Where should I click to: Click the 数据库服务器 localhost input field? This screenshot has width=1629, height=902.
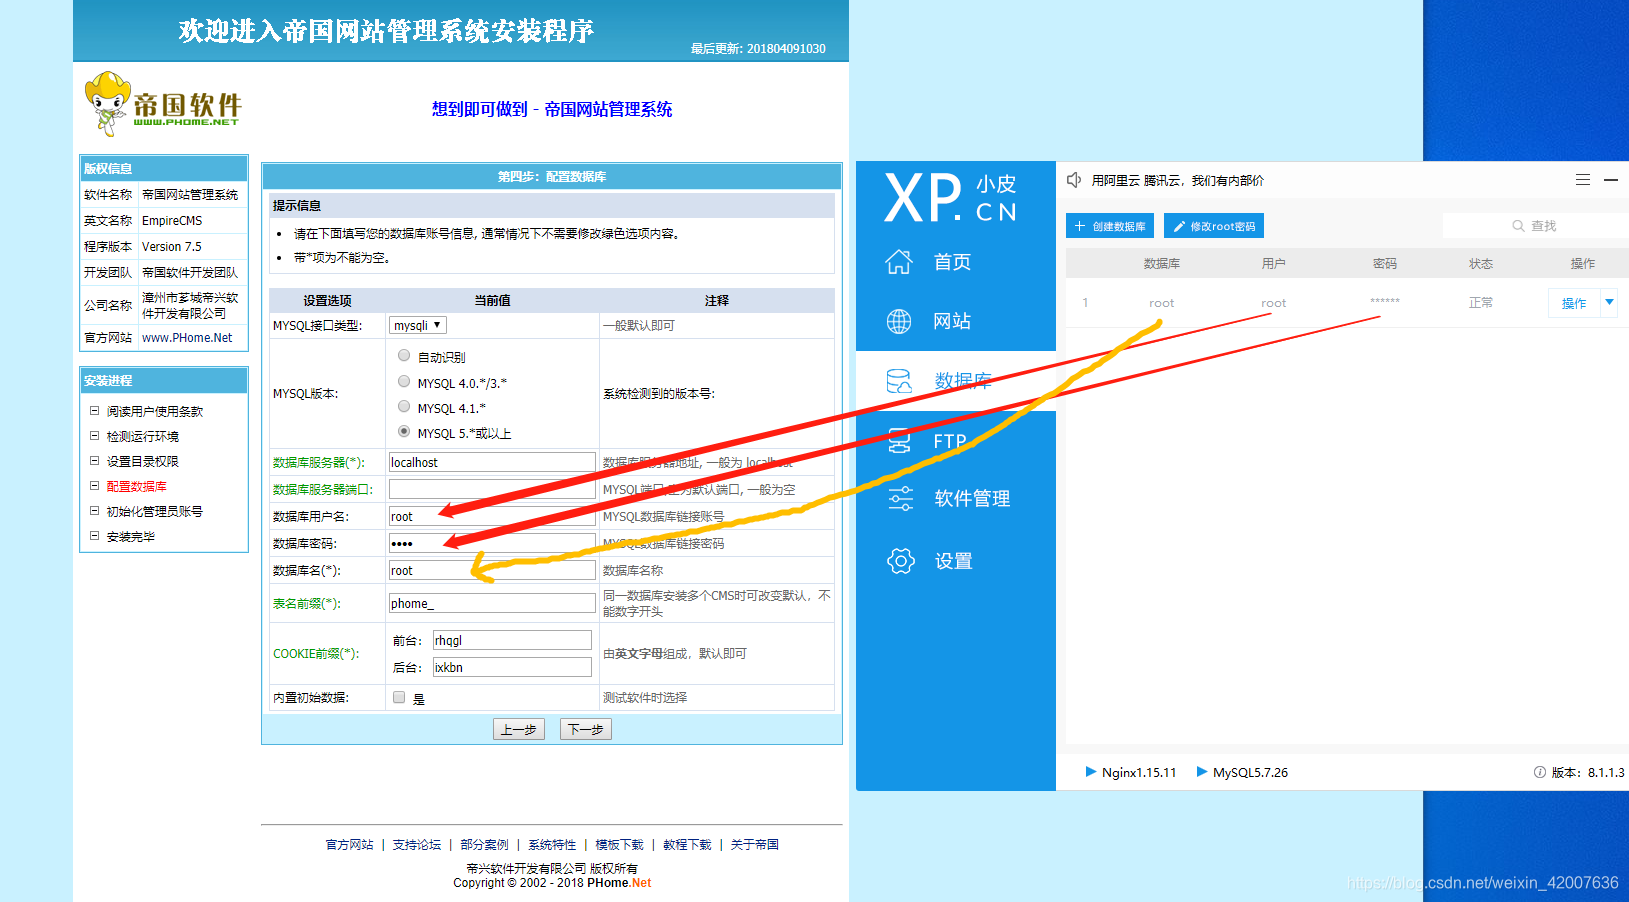point(492,462)
